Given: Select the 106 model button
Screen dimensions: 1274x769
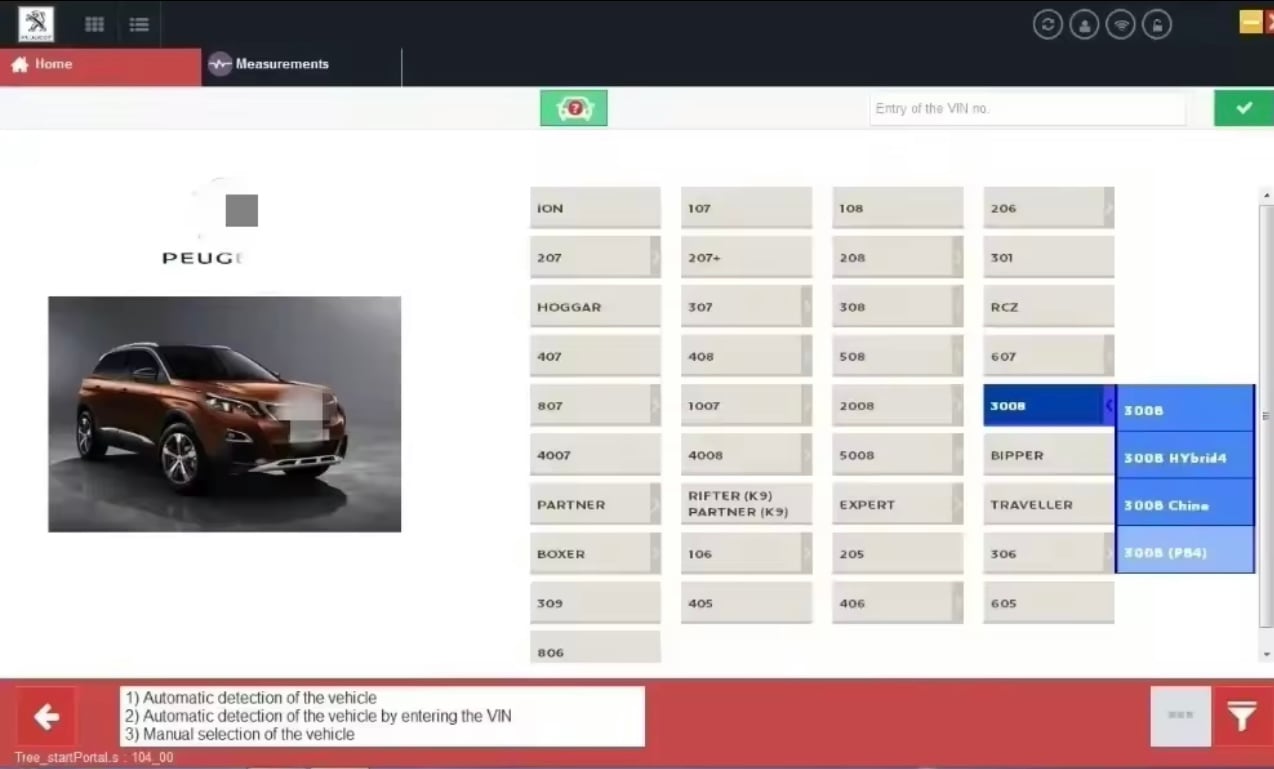Looking at the screenshot, I should (x=746, y=553).
